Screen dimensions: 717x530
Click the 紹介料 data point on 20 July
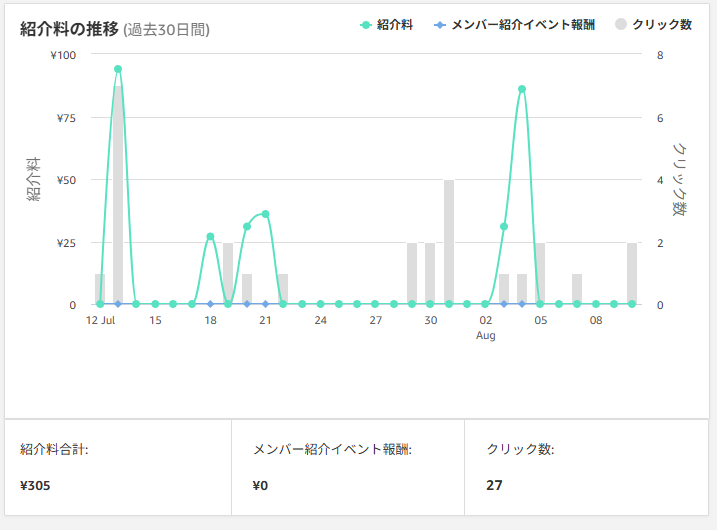point(247,226)
